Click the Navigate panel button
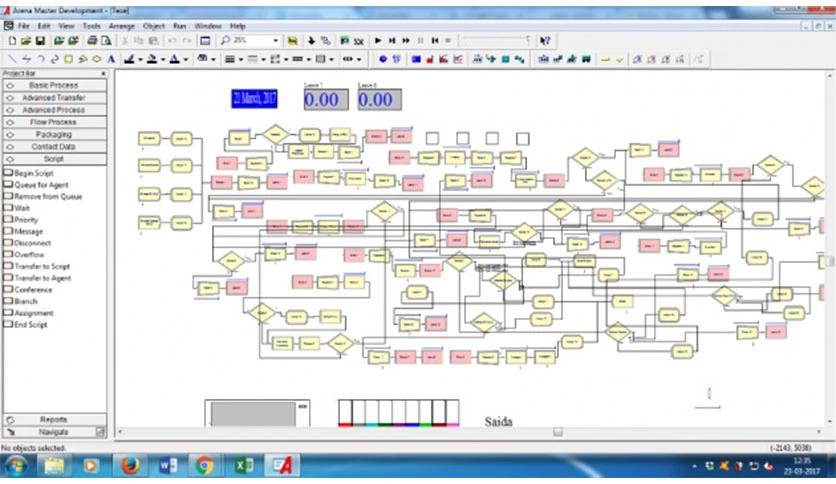The image size is (836, 484). click(53, 431)
